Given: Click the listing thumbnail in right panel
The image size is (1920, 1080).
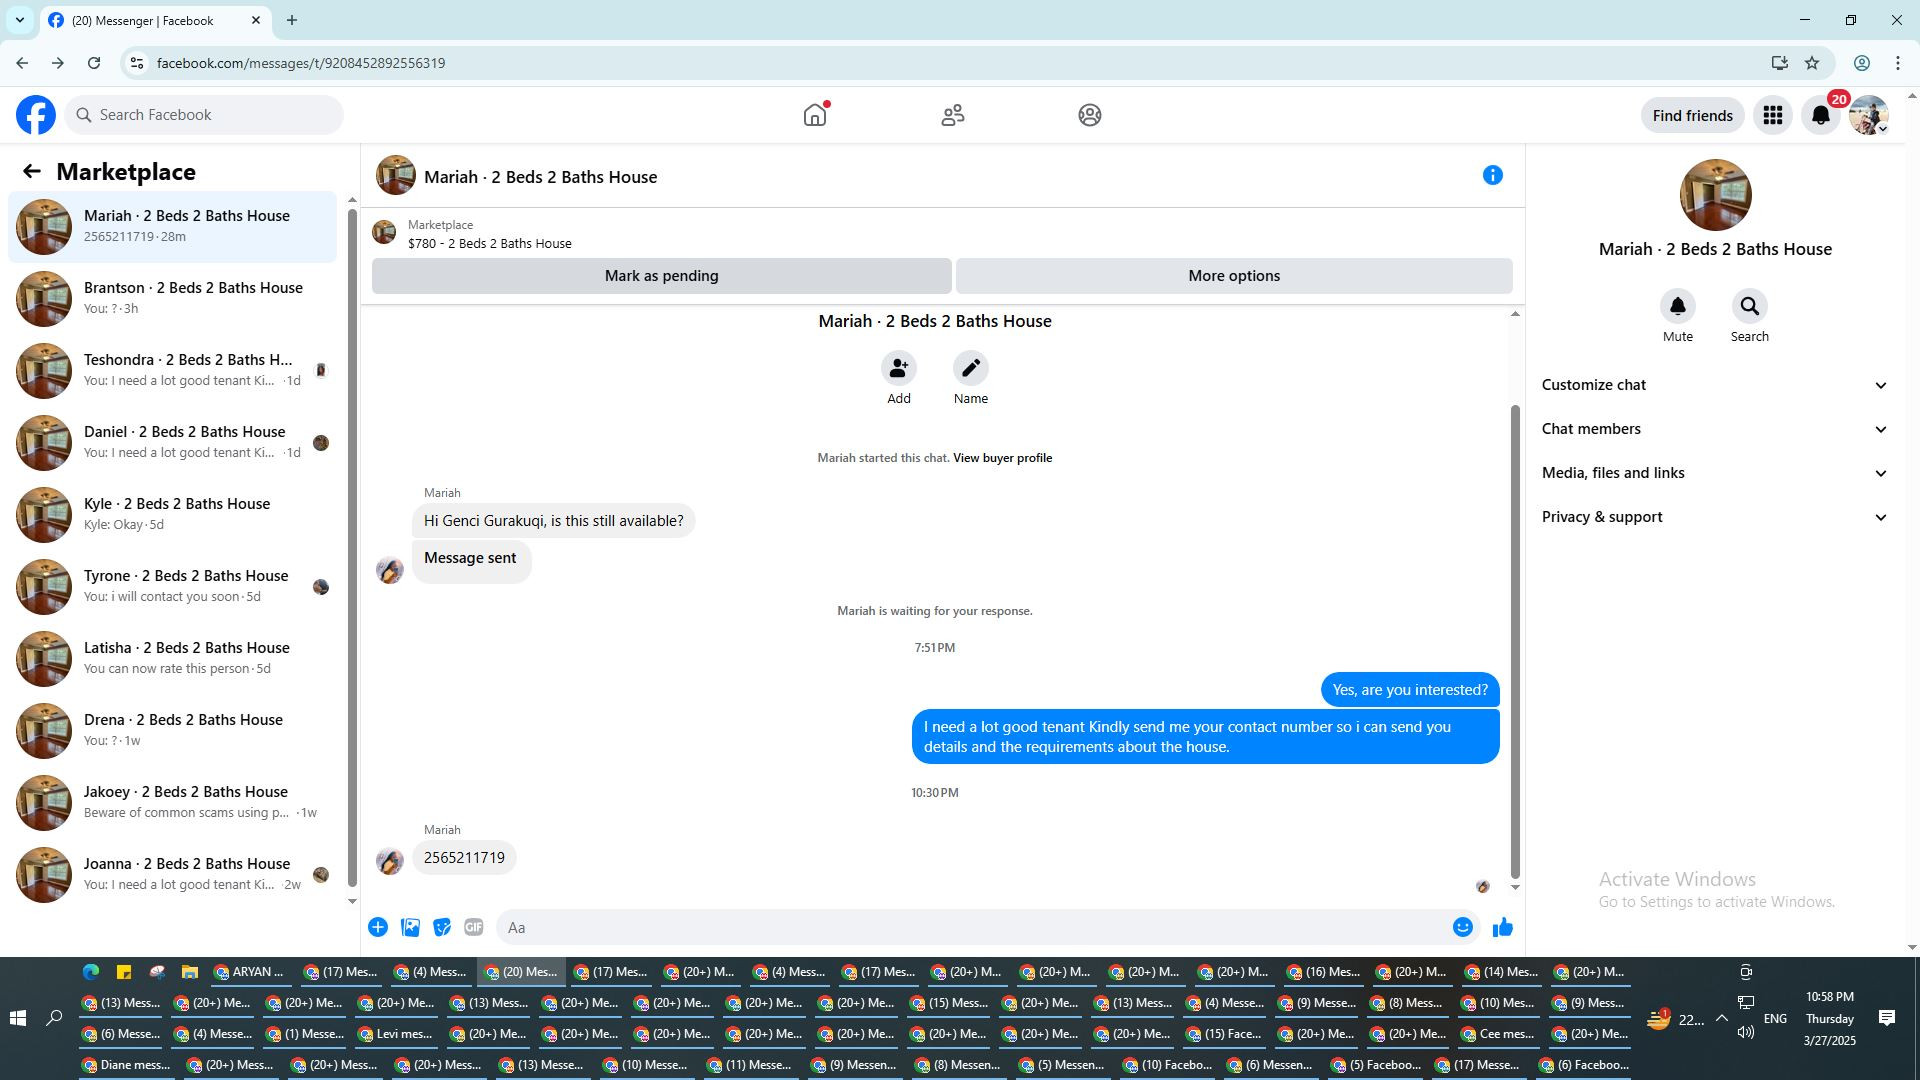Looking at the screenshot, I should [x=1715, y=195].
